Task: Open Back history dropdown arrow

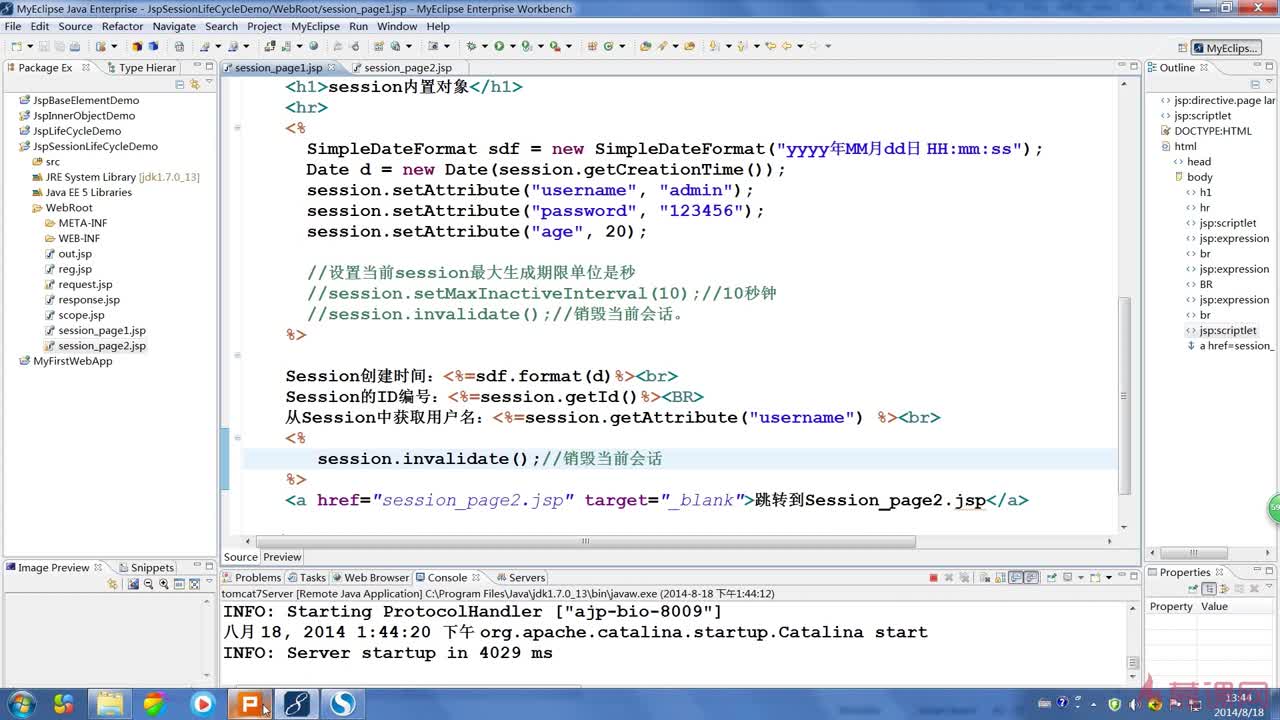Action: (798, 46)
